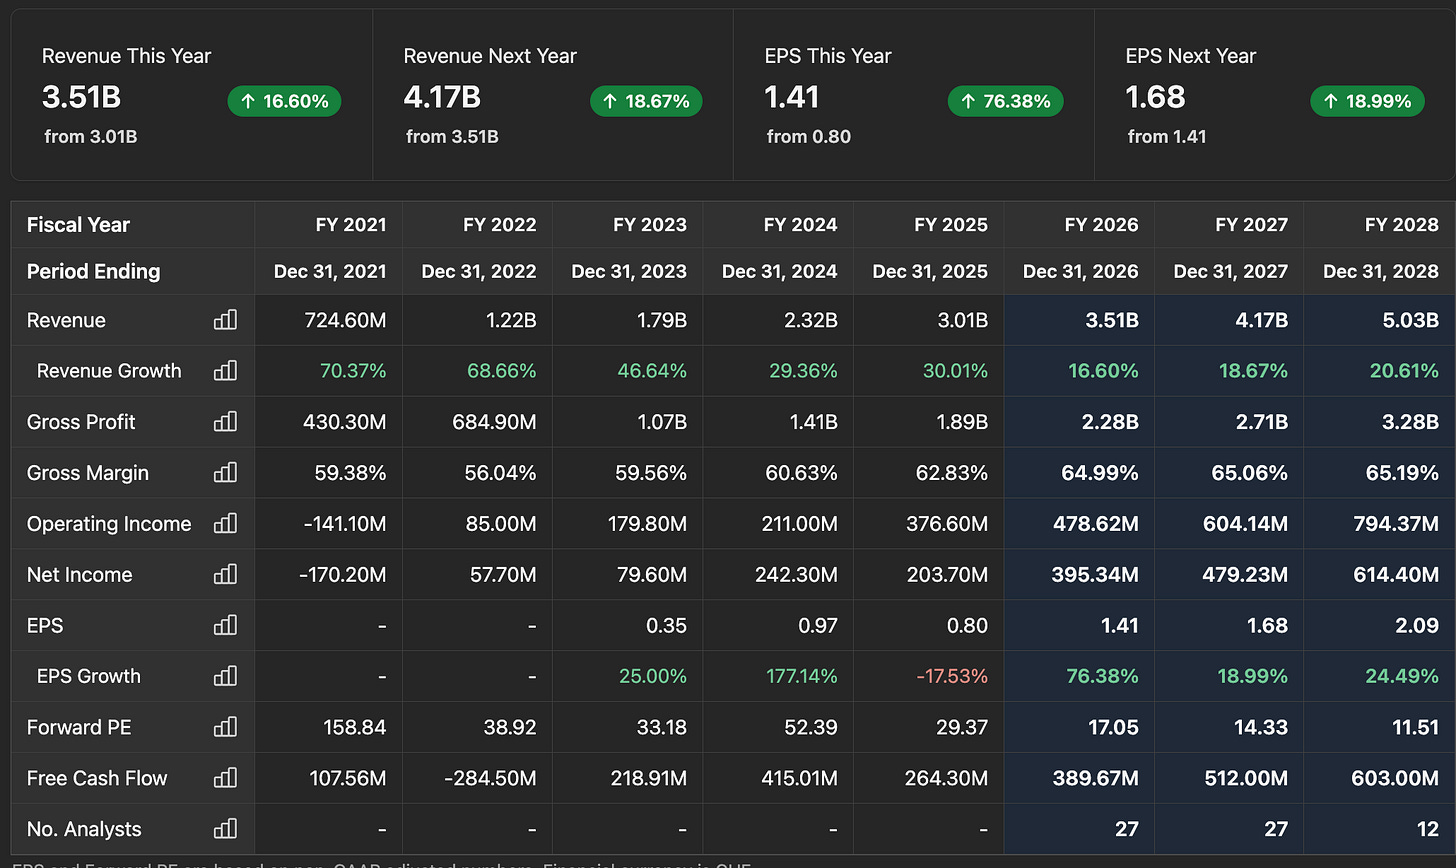Click the 18.99% EPS Next Year badge
Image resolution: width=1456 pixels, height=868 pixels.
coord(1367,101)
